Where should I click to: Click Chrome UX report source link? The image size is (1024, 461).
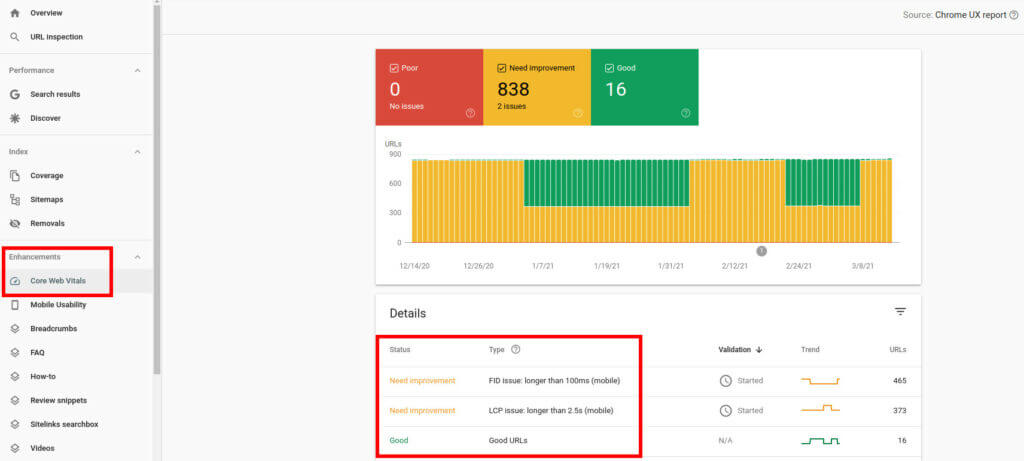click(x=970, y=15)
